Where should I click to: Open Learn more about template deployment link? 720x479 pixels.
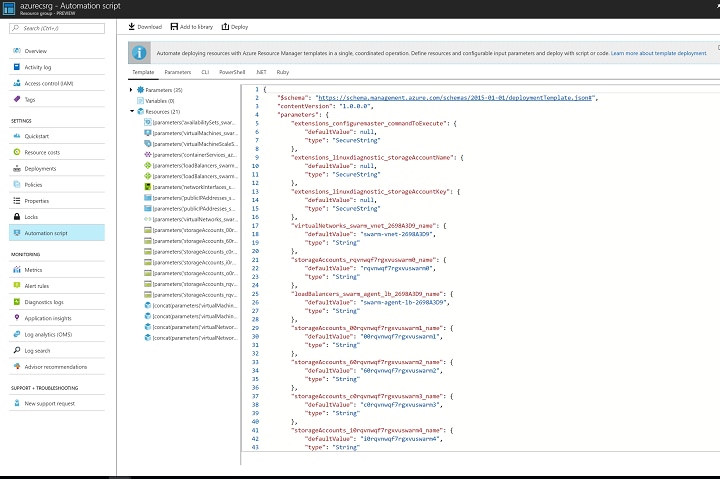click(658, 53)
